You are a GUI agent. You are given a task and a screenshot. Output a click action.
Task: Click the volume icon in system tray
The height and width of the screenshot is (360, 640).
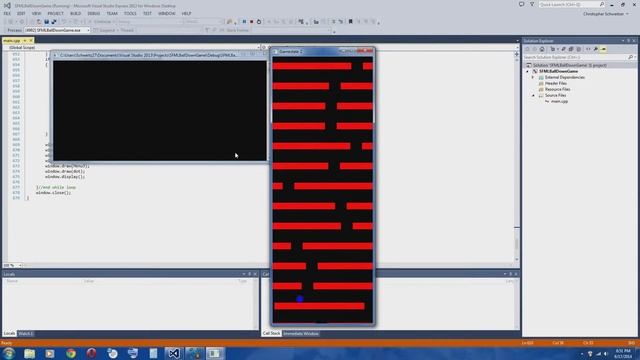(606, 354)
